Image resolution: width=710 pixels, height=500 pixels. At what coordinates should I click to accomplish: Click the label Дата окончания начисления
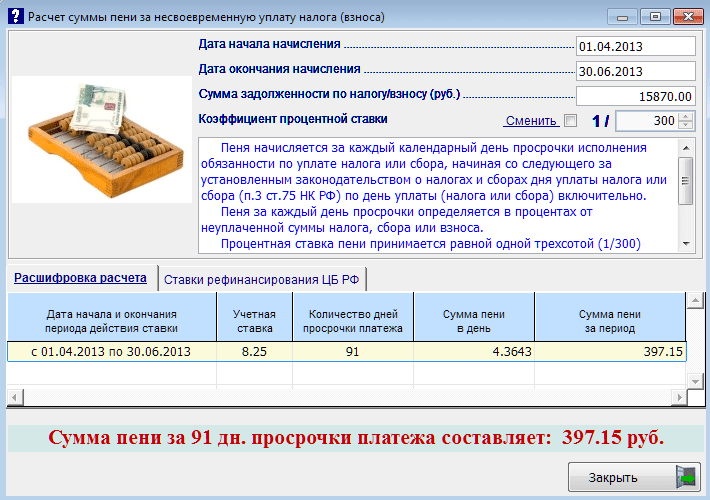(x=279, y=69)
